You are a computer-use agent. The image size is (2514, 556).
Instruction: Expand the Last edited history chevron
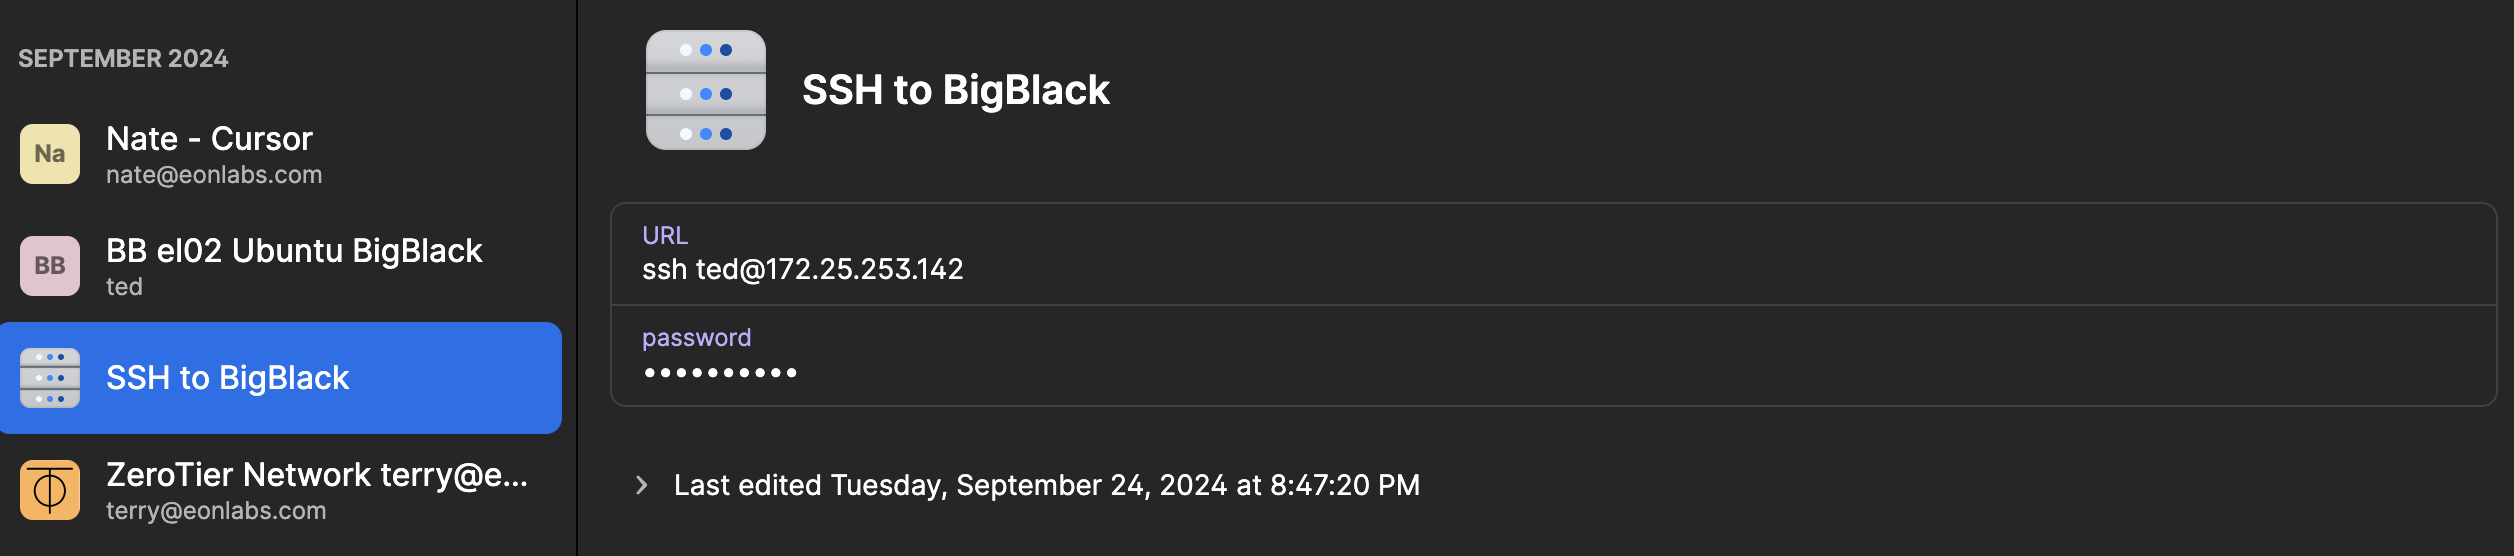point(642,485)
